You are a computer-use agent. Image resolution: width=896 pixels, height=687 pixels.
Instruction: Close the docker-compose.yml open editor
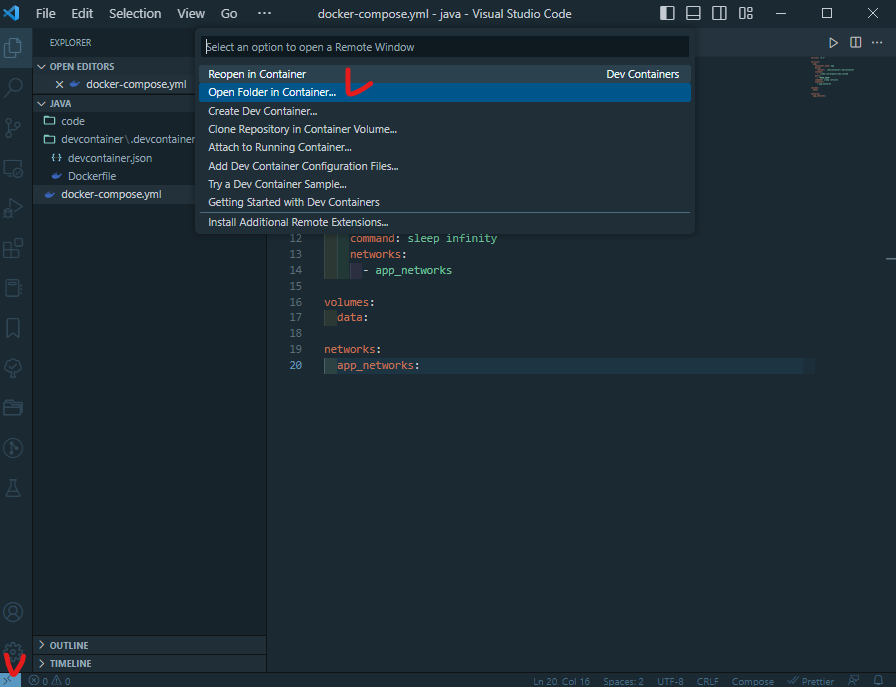(x=59, y=84)
